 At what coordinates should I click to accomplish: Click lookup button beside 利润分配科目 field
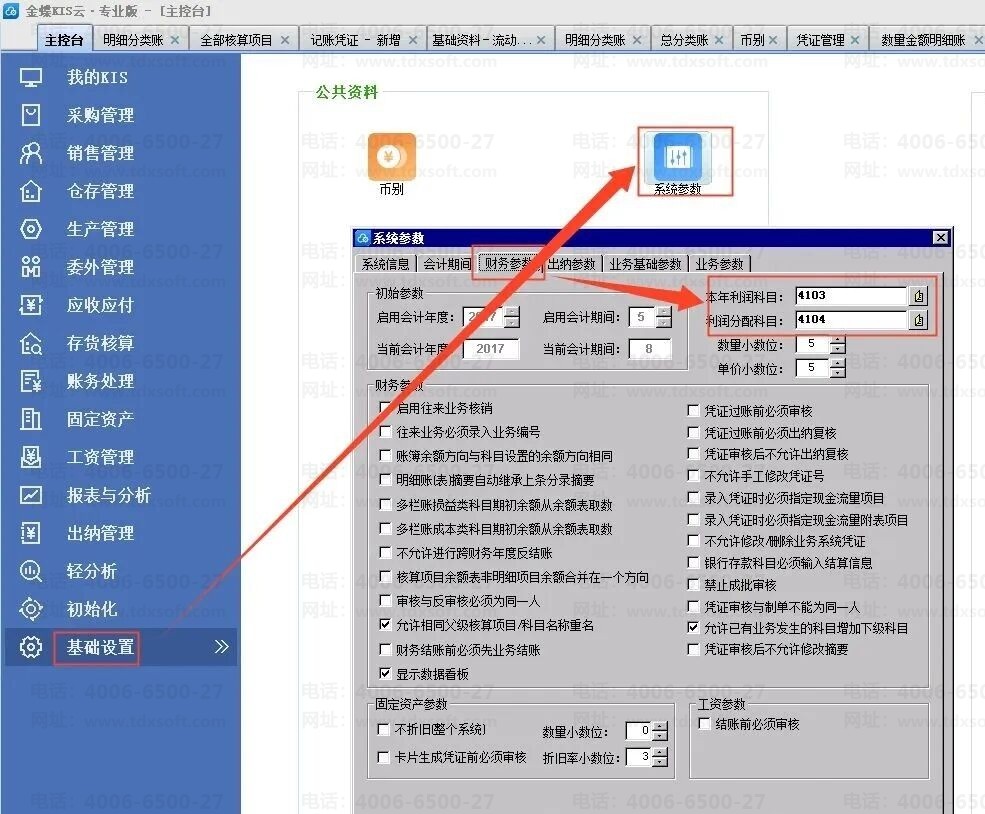[x=918, y=320]
